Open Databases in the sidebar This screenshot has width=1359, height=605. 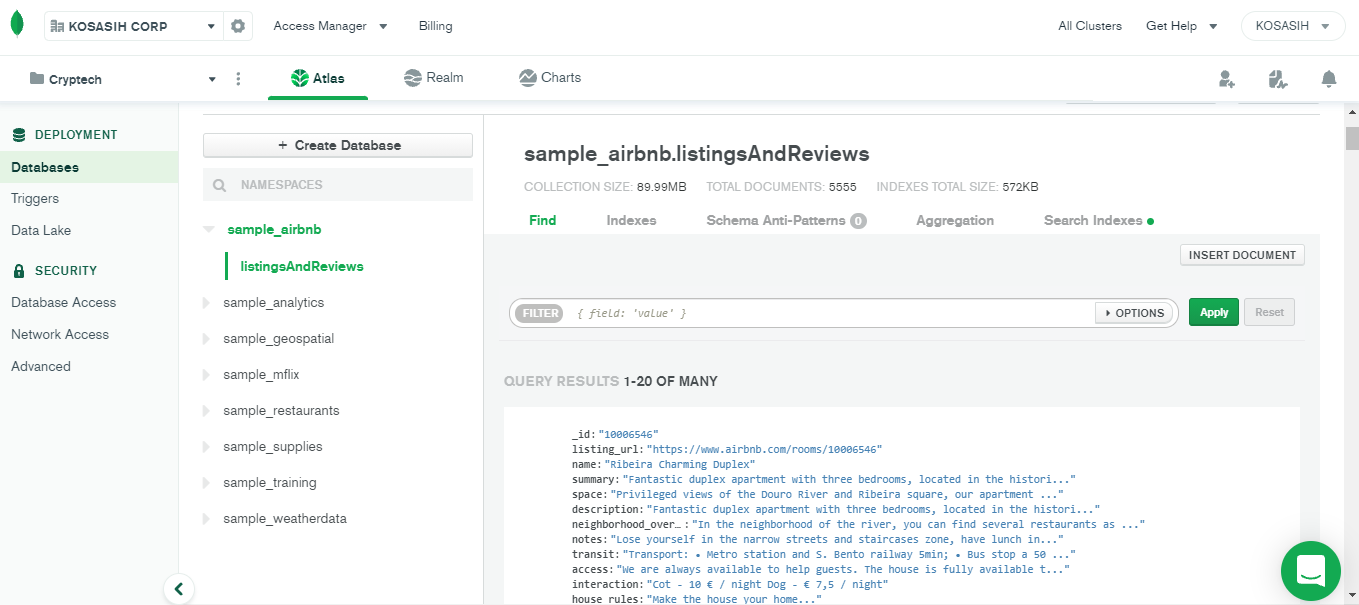click(89, 167)
